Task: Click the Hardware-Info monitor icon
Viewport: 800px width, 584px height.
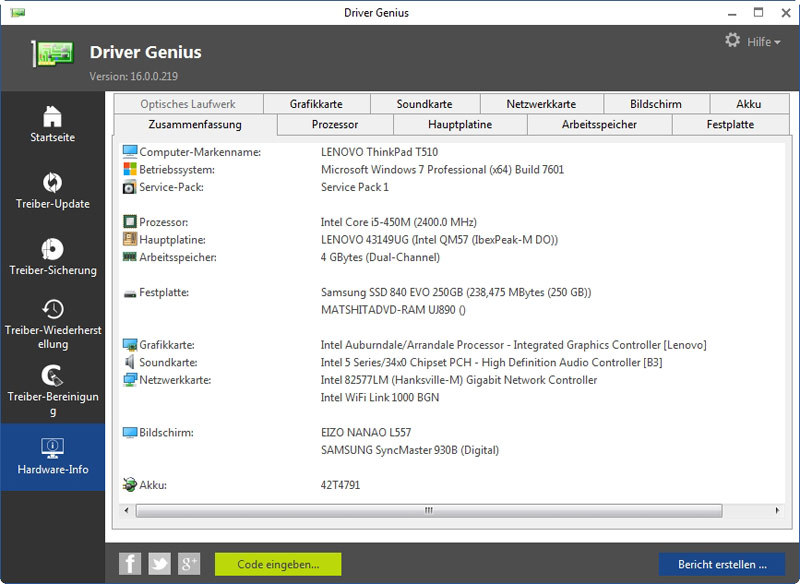Action: tap(52, 447)
